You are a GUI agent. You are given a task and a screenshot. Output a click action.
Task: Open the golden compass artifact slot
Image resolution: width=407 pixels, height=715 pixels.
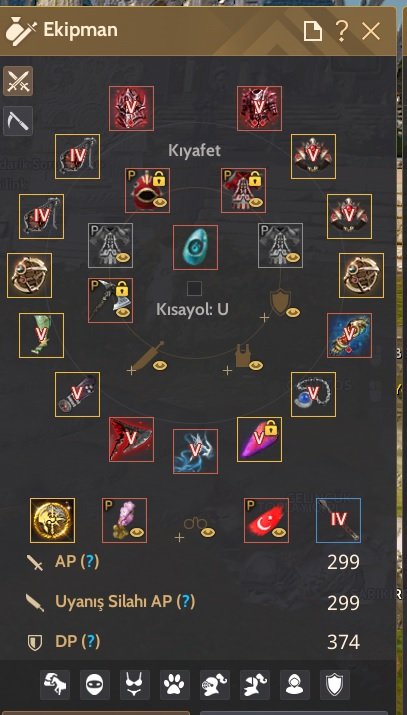point(52,520)
